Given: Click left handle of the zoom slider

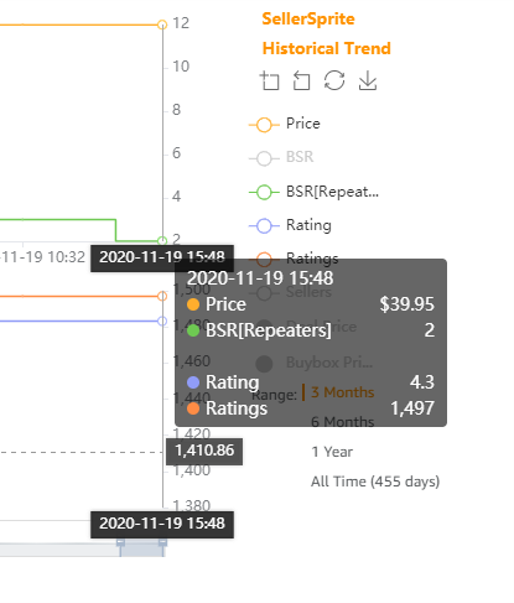Looking at the screenshot, I should 120,543.
